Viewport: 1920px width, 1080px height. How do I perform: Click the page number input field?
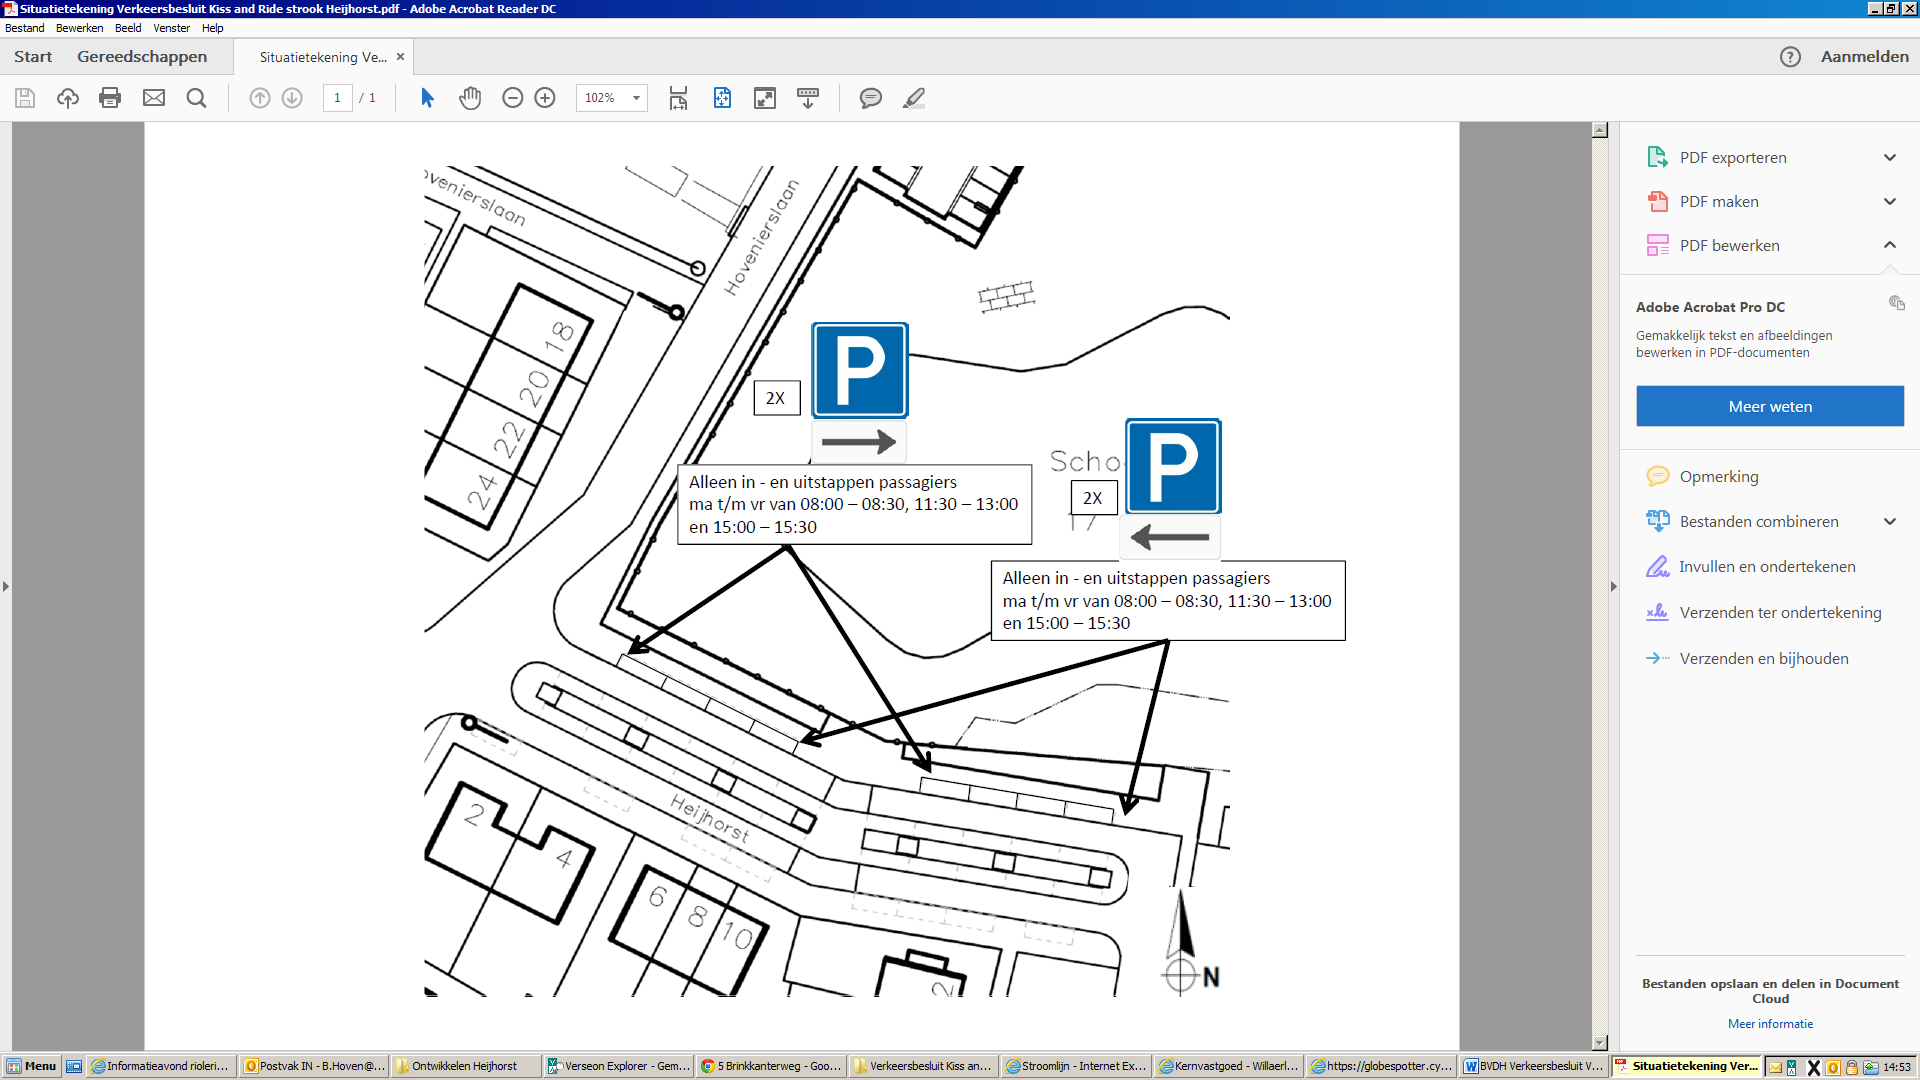[x=337, y=98]
